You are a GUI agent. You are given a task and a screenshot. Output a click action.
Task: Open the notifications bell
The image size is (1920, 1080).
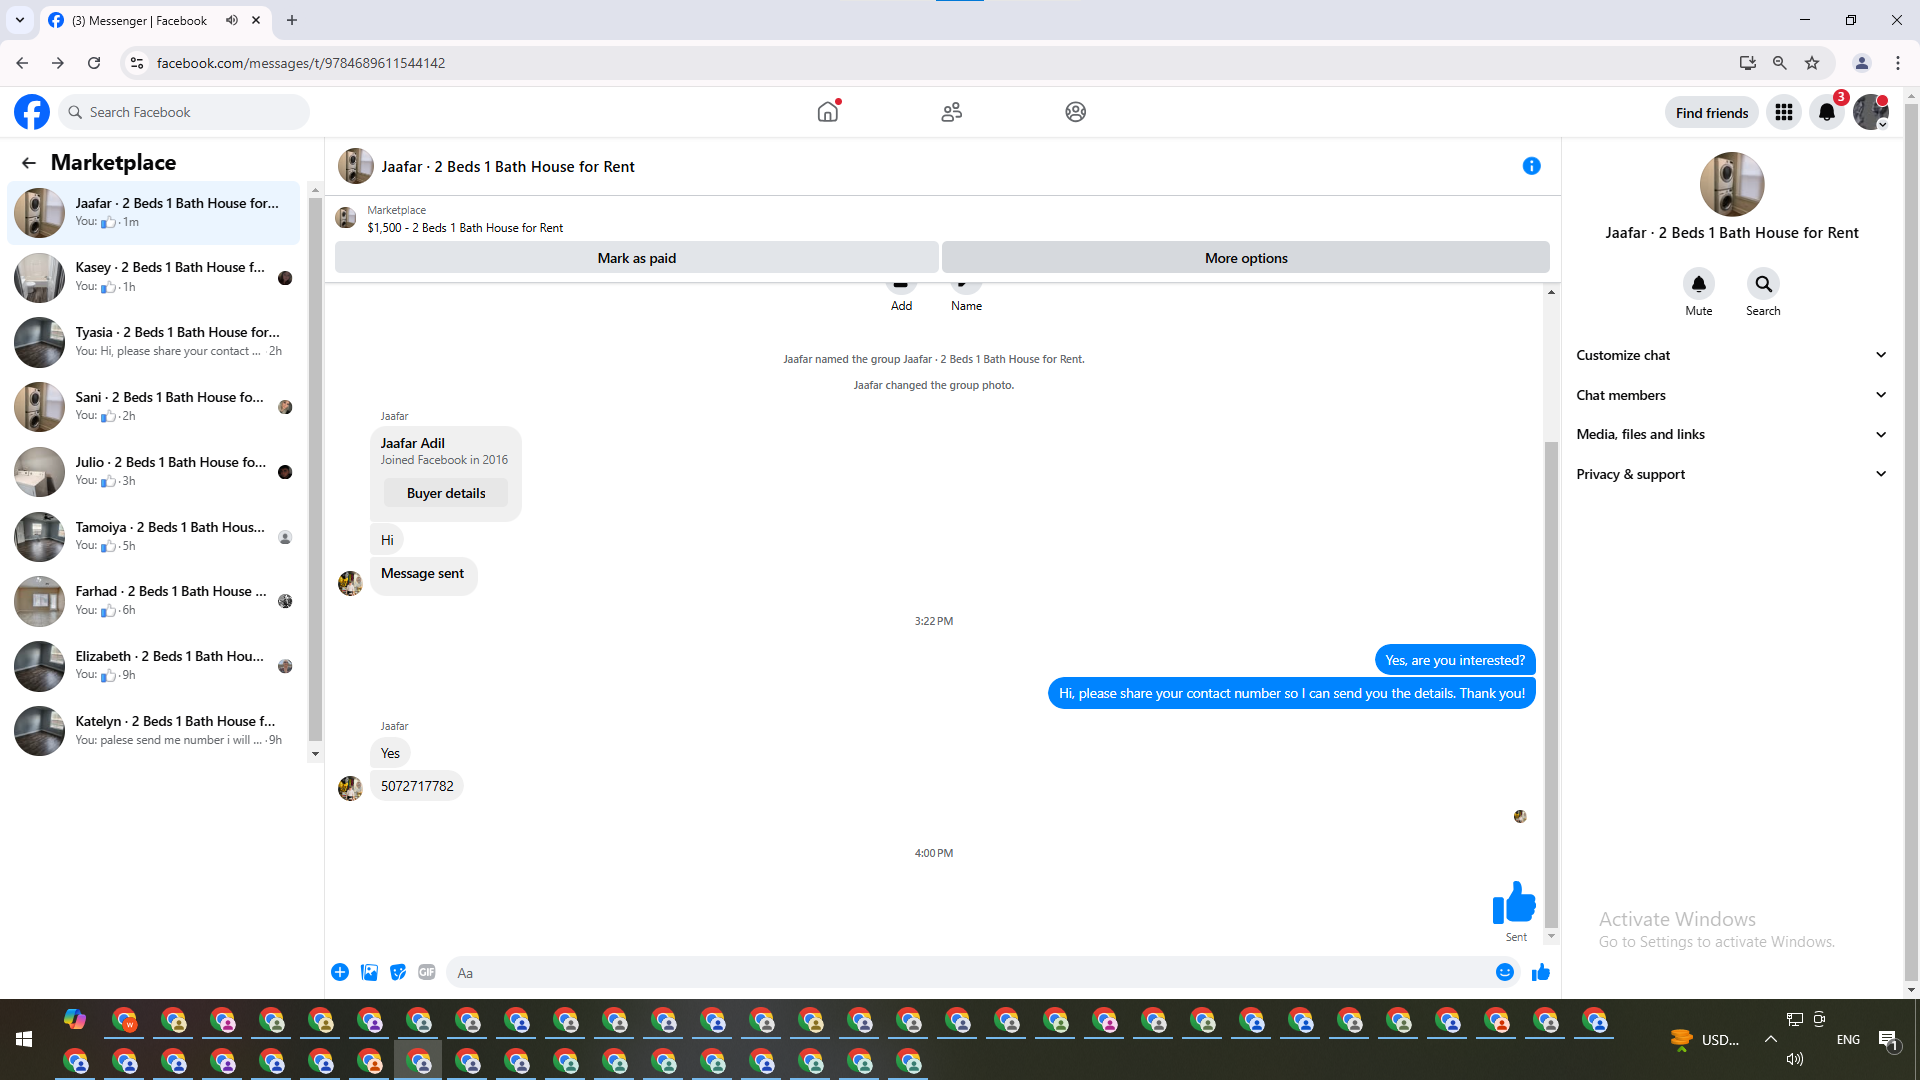coord(1826,112)
